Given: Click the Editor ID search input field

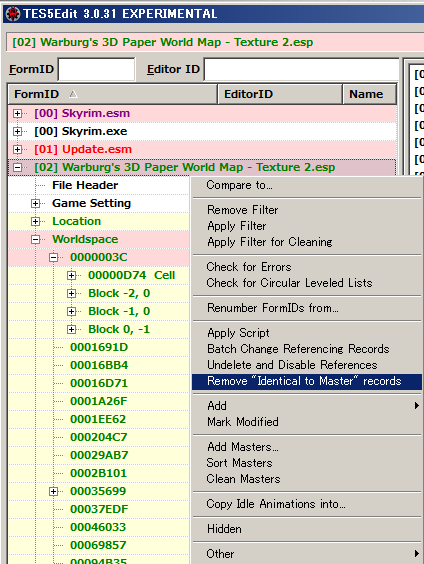Looking at the screenshot, I should click(301, 69).
